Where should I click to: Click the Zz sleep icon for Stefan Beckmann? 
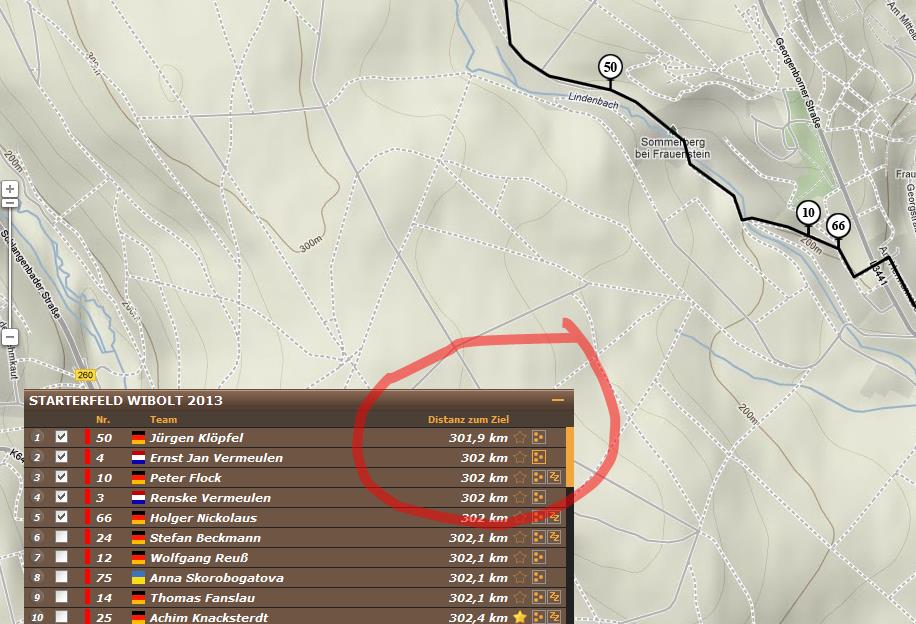tap(555, 538)
